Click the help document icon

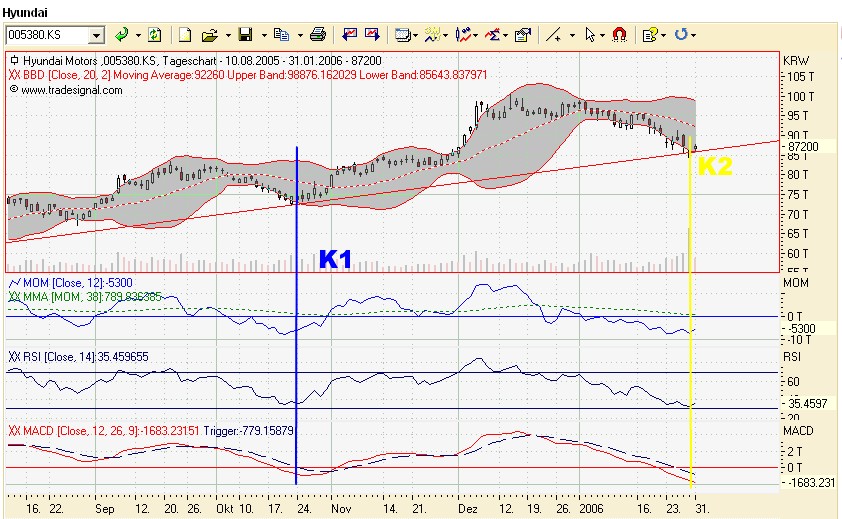click(x=650, y=35)
